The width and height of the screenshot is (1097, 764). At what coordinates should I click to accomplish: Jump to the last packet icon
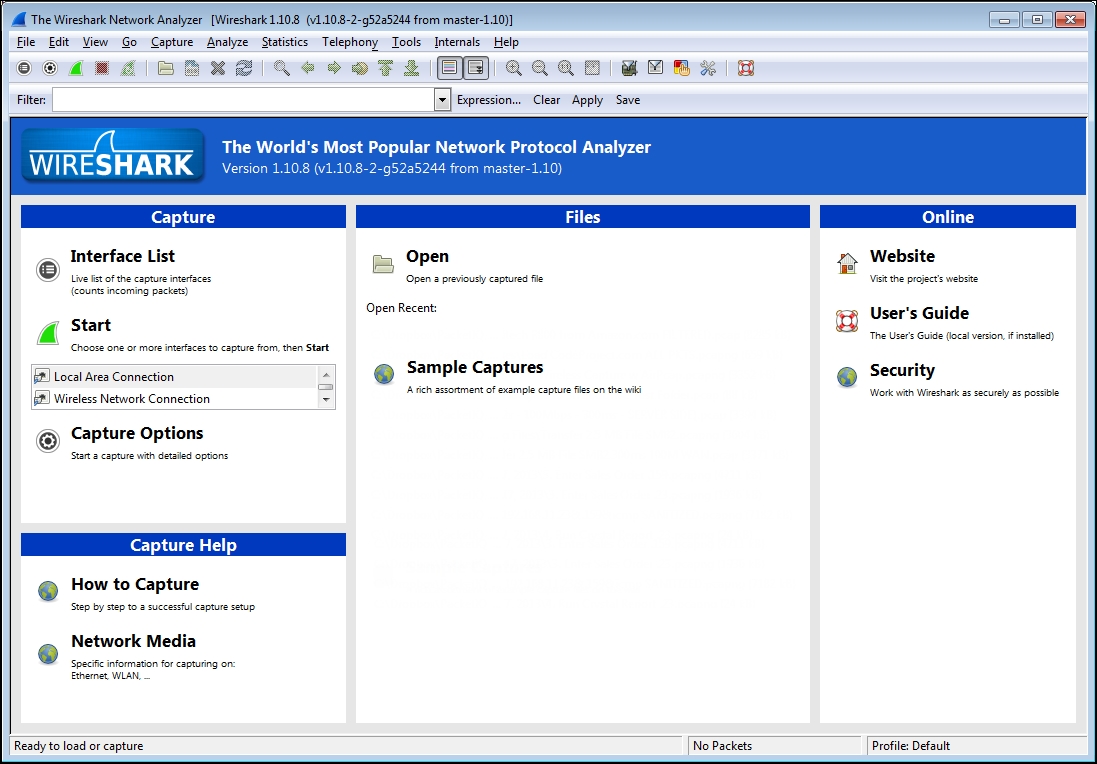pyautogui.click(x=412, y=68)
